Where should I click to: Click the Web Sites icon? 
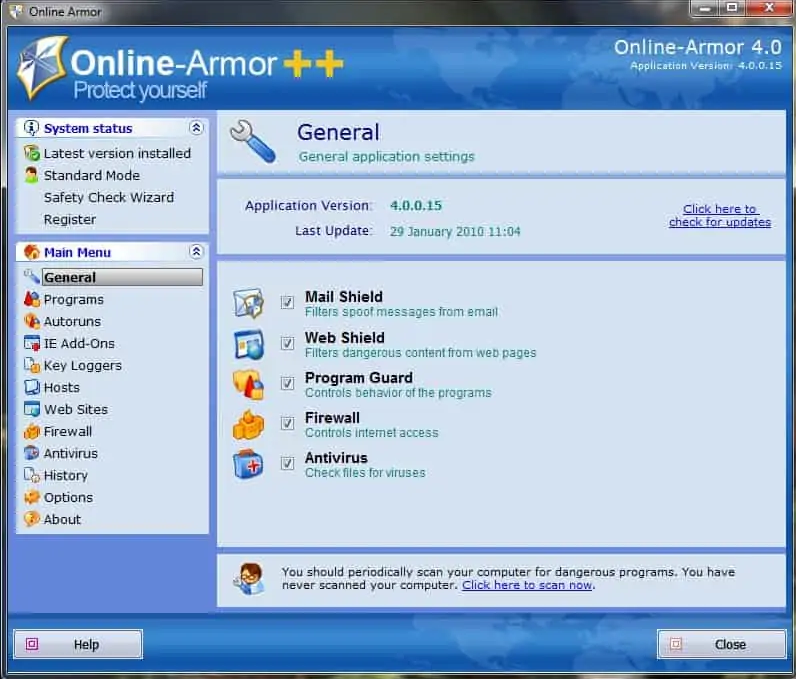pos(31,409)
